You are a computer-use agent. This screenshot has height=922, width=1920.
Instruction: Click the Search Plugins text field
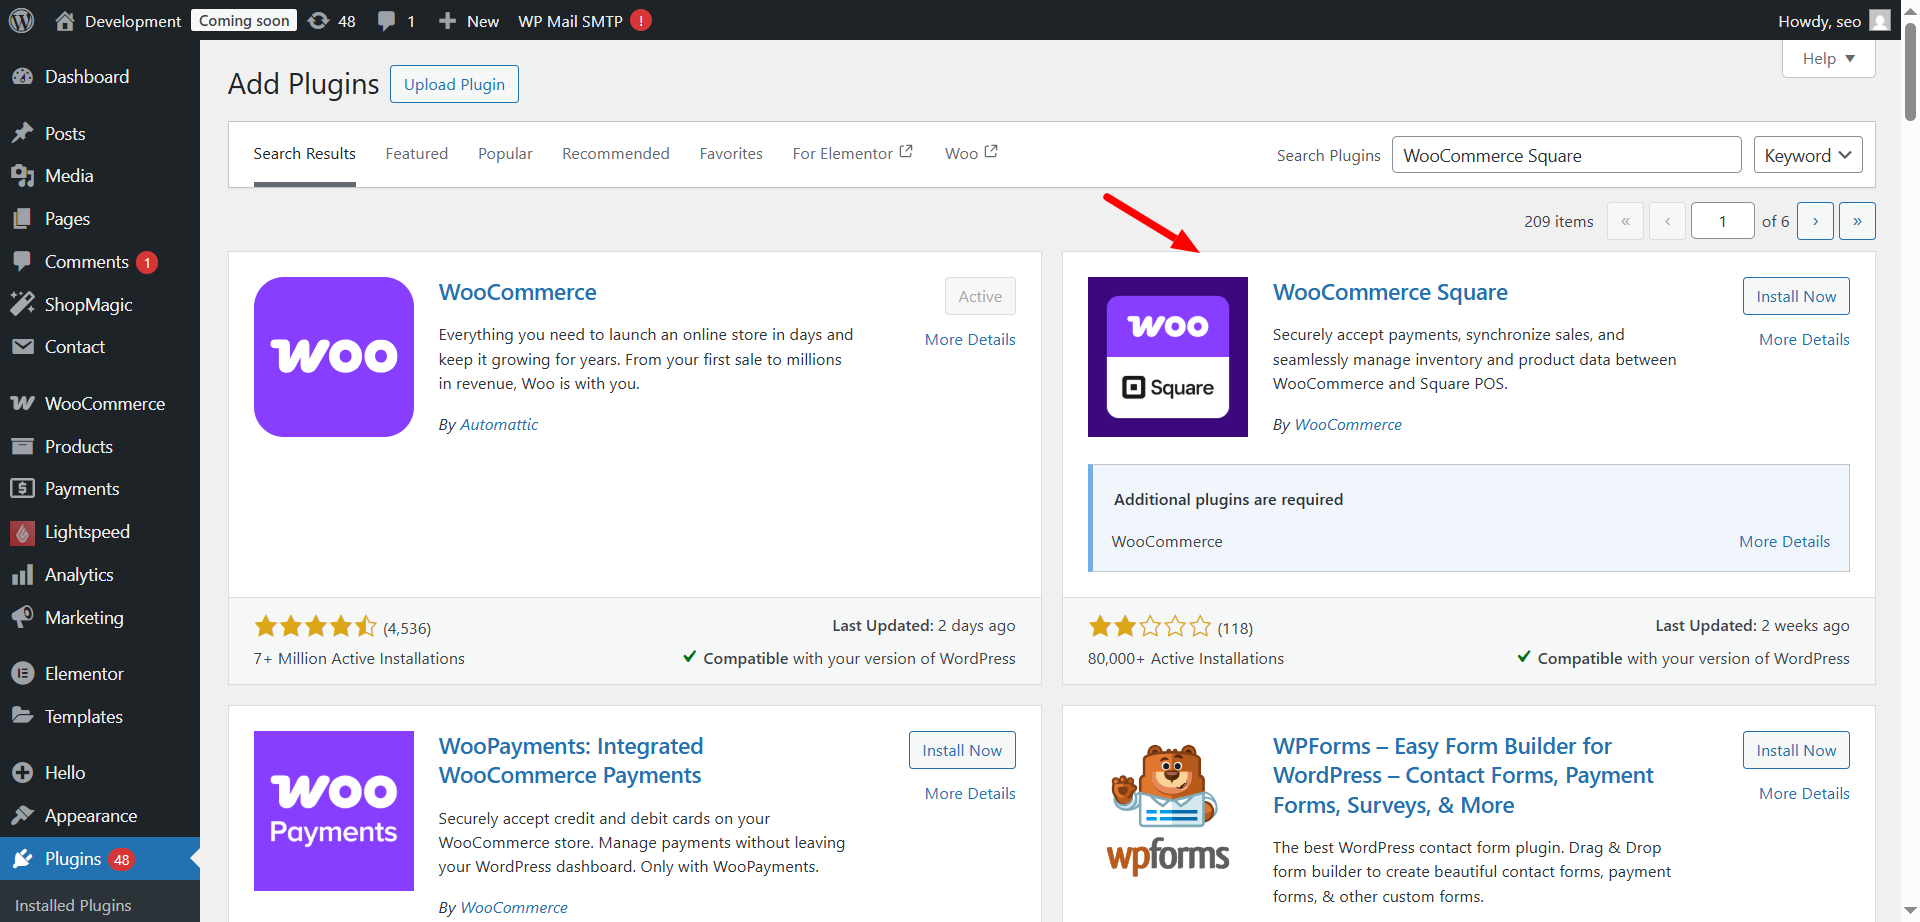click(1566, 155)
